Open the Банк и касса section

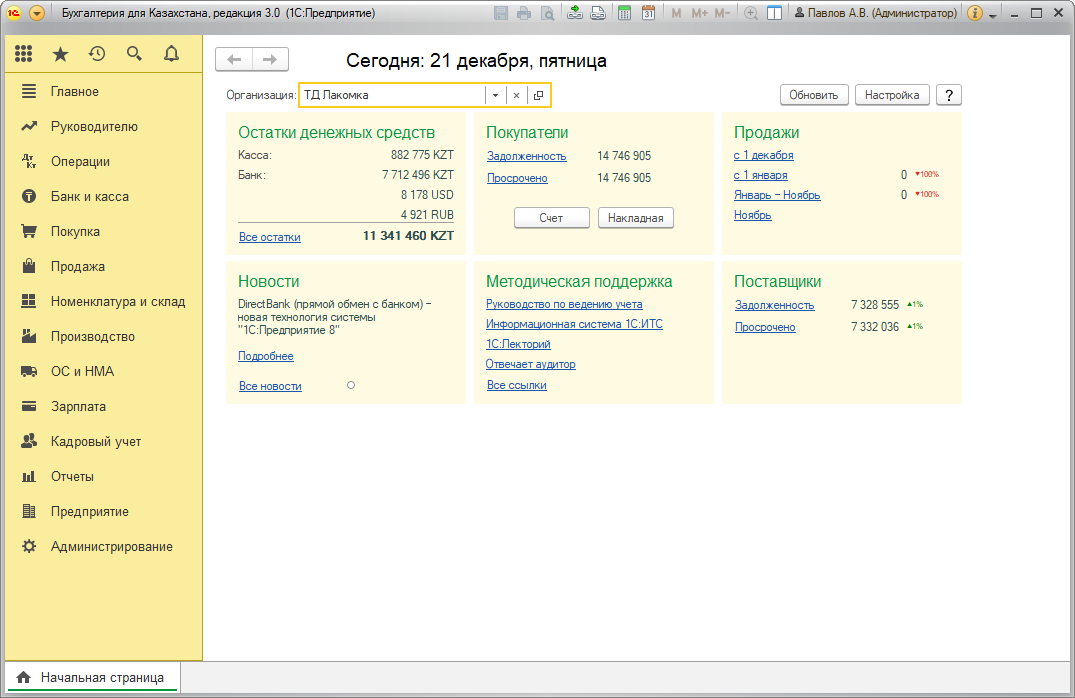point(89,197)
